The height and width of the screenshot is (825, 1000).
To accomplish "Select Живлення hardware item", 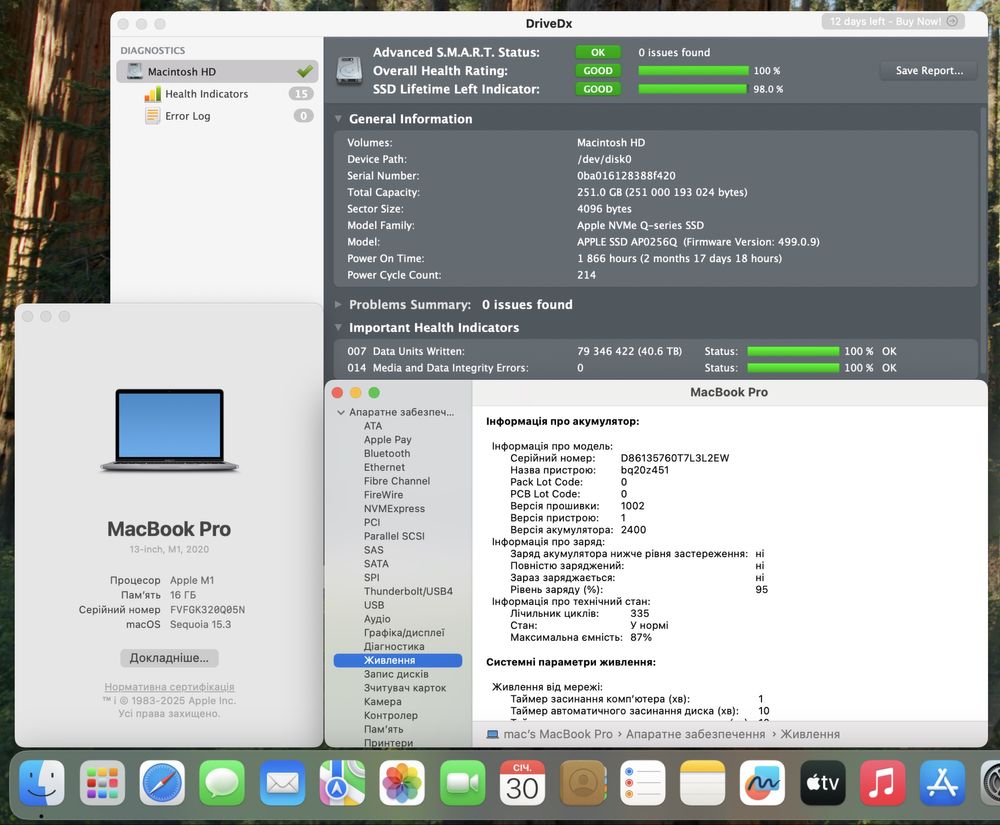I will tap(397, 661).
